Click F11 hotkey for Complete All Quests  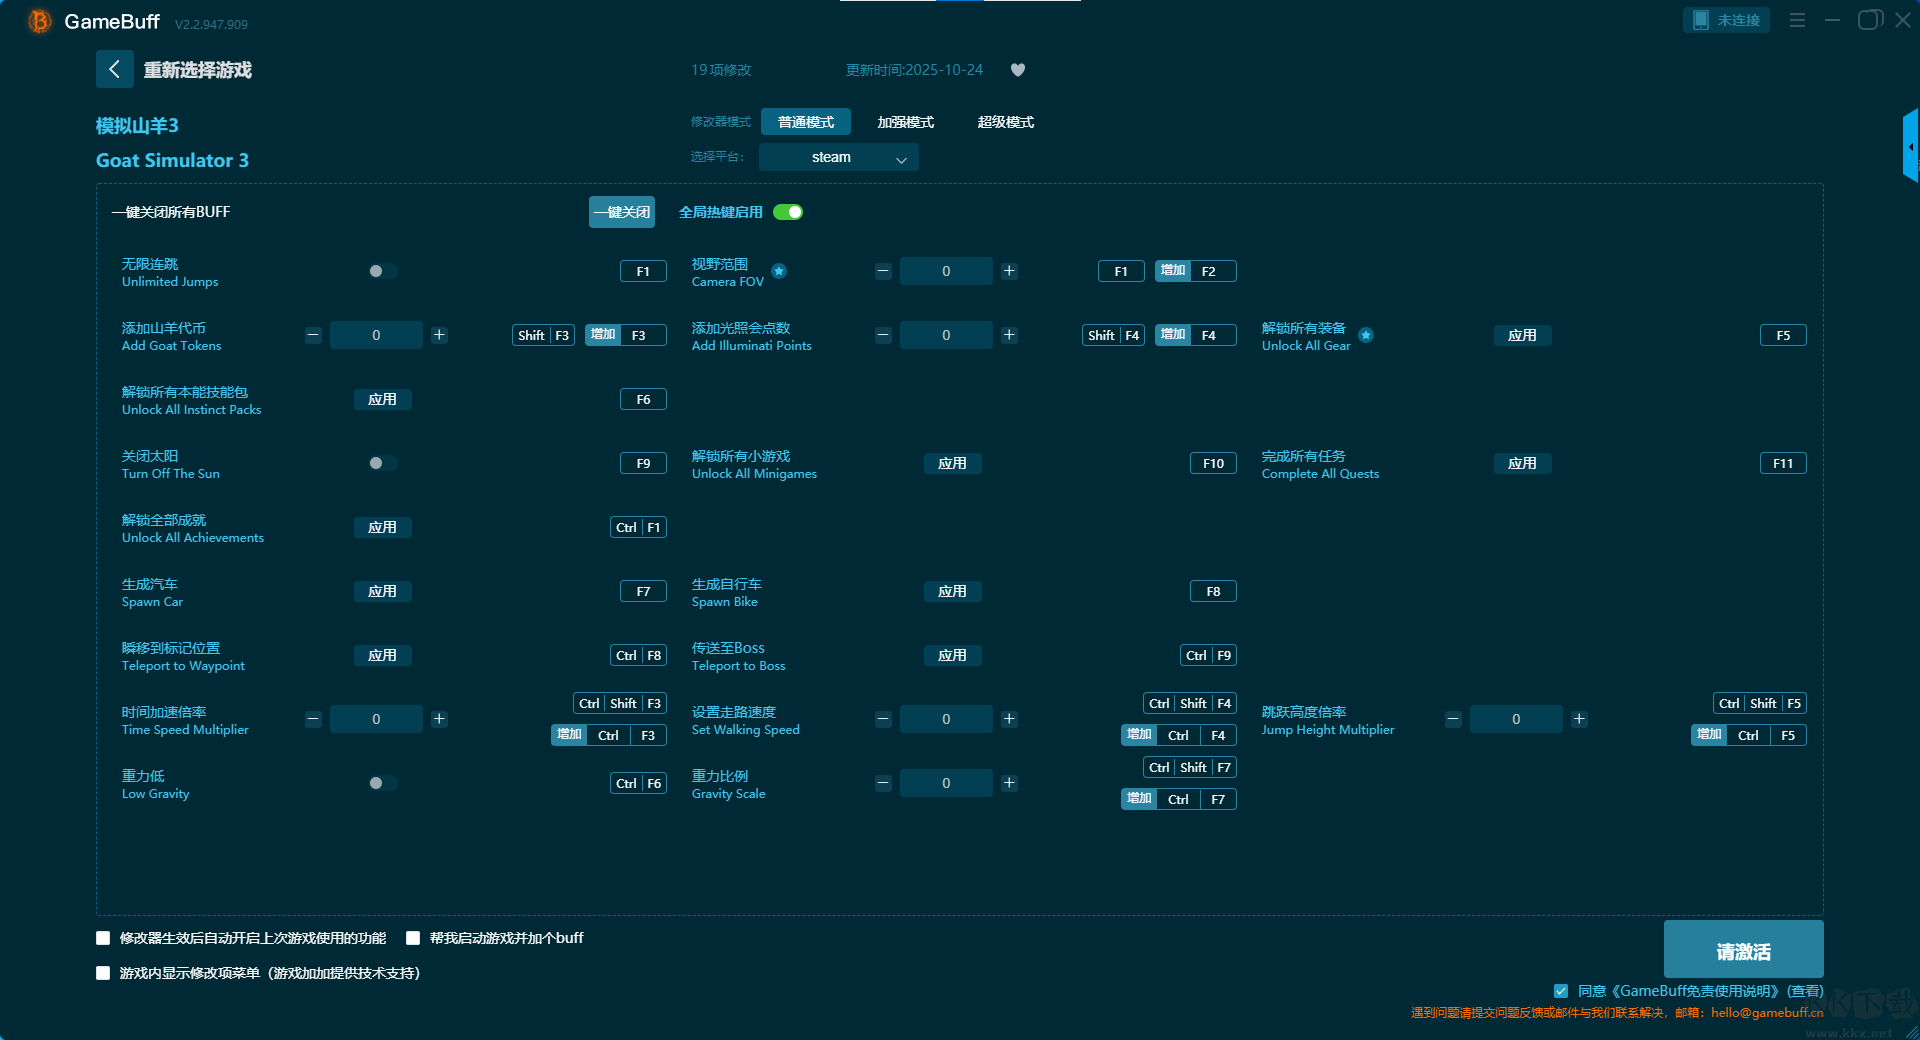pyautogui.click(x=1783, y=463)
